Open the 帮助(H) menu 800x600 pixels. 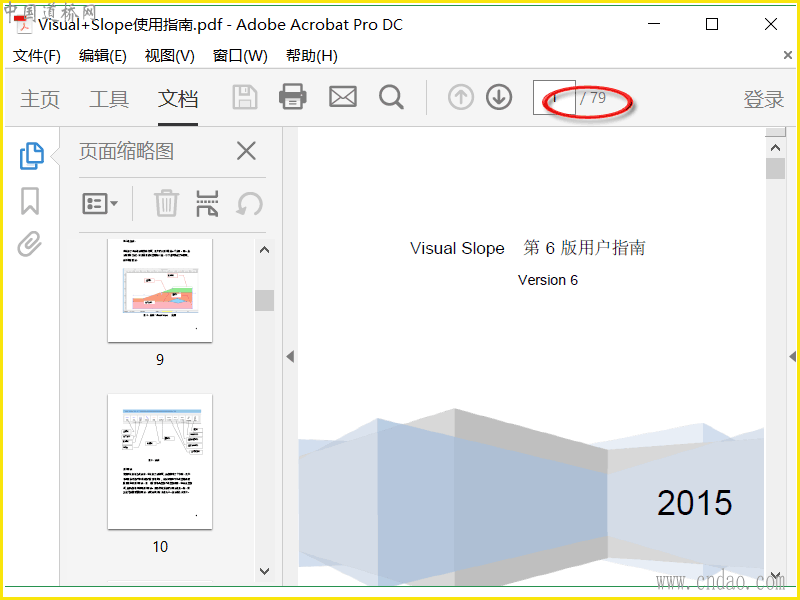coord(311,56)
